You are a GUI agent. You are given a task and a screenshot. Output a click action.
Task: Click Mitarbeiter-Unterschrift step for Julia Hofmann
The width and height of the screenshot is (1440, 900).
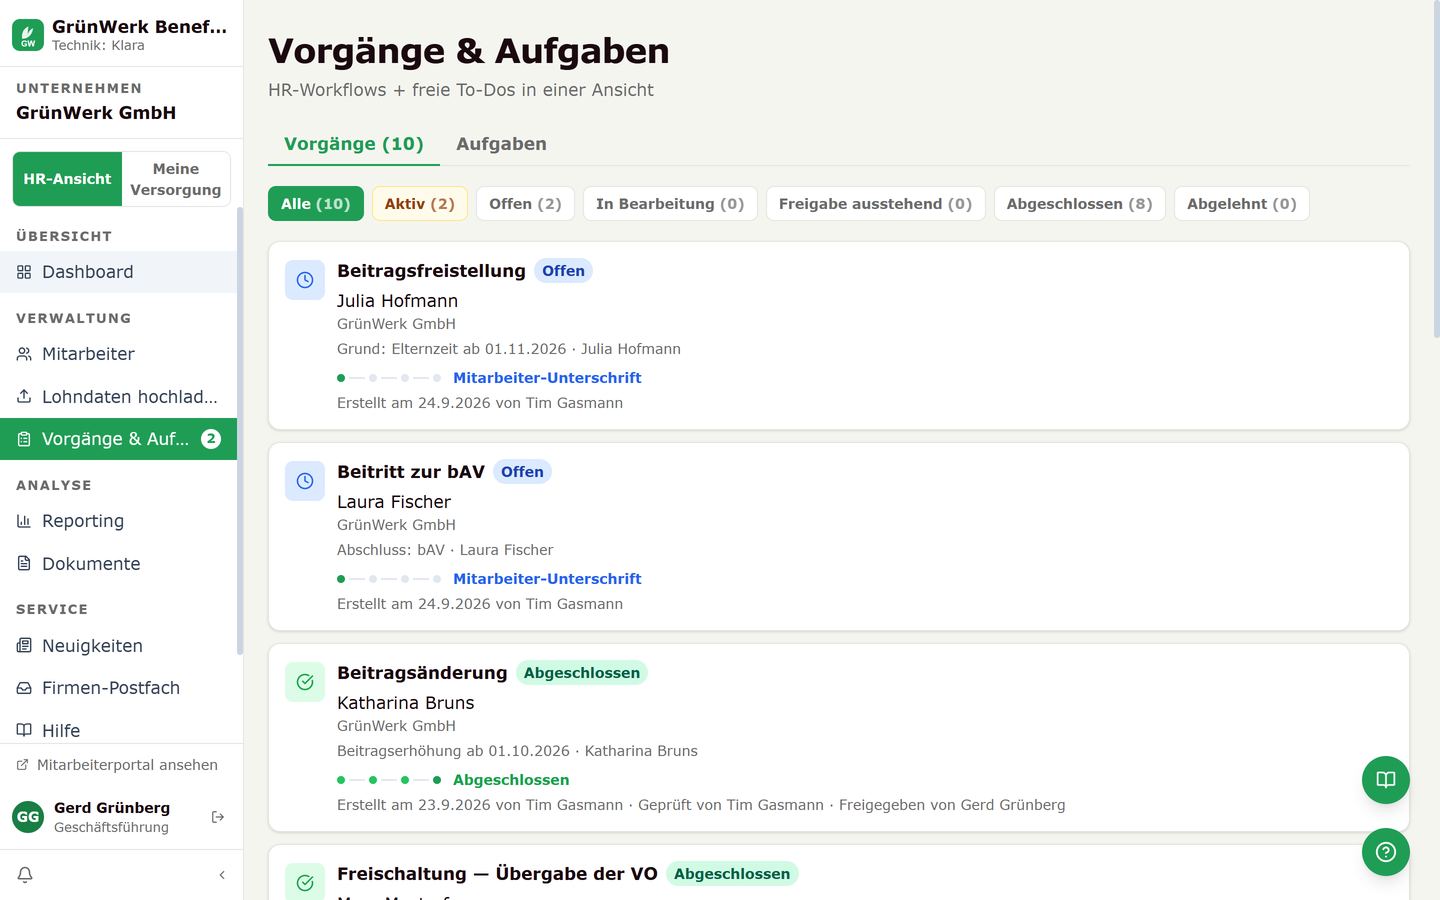click(x=547, y=378)
